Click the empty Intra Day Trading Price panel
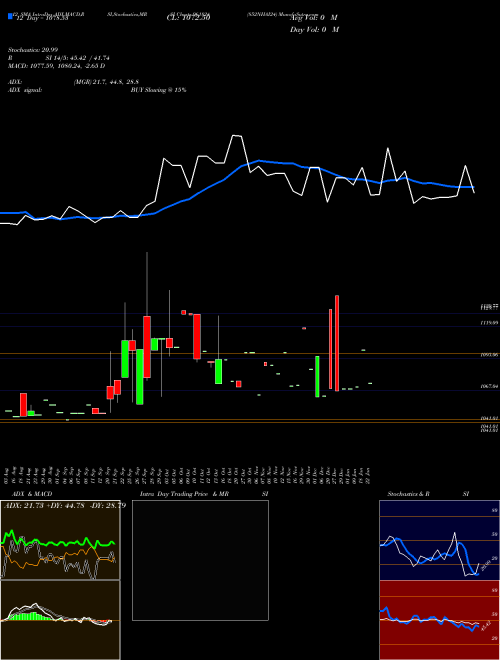The height and width of the screenshot is (660, 500). coord(200,560)
